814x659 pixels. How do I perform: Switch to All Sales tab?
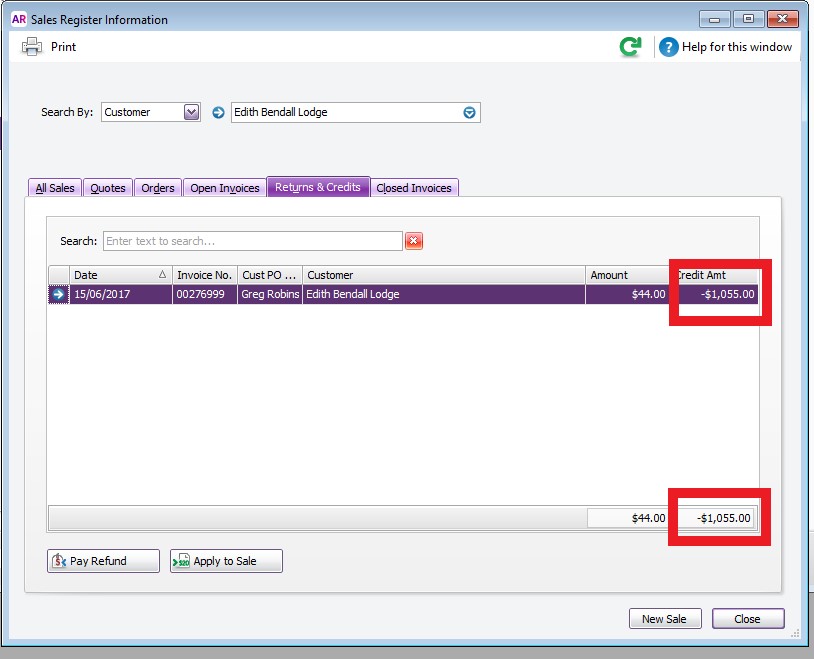[x=55, y=188]
